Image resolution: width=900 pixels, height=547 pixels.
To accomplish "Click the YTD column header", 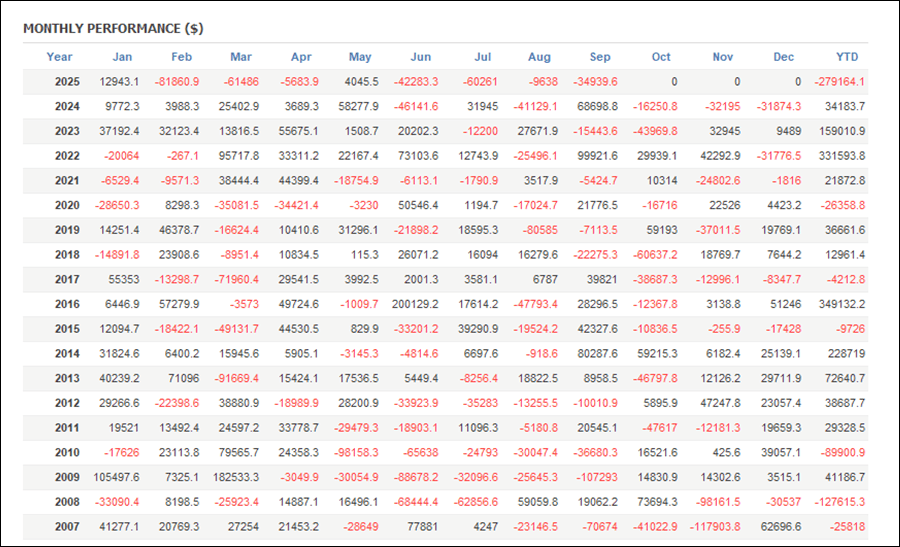I will coord(847,57).
